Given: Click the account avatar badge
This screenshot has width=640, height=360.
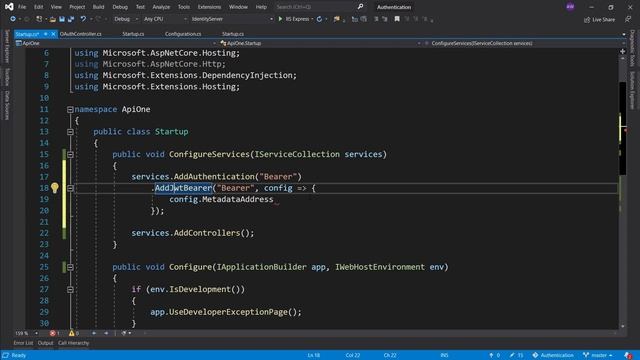Looking at the screenshot, I should (570, 7).
